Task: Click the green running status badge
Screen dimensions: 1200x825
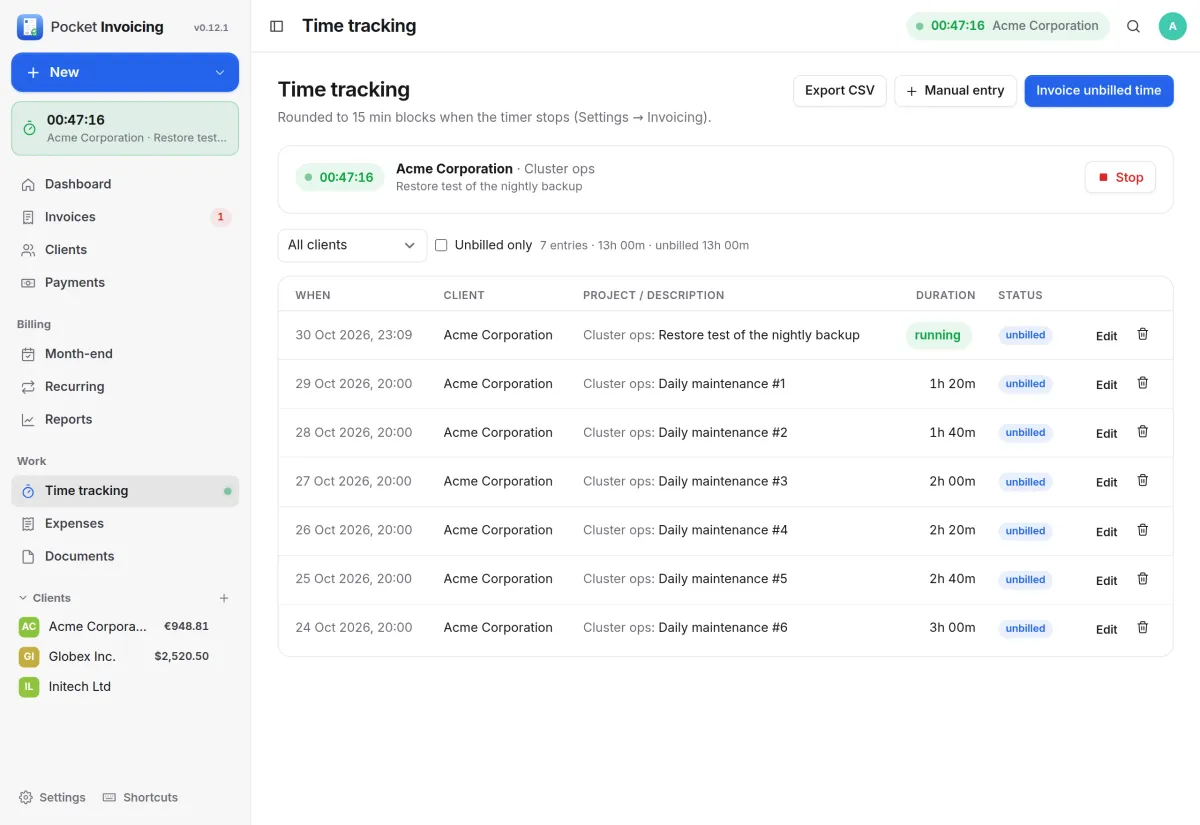Action: (x=938, y=335)
